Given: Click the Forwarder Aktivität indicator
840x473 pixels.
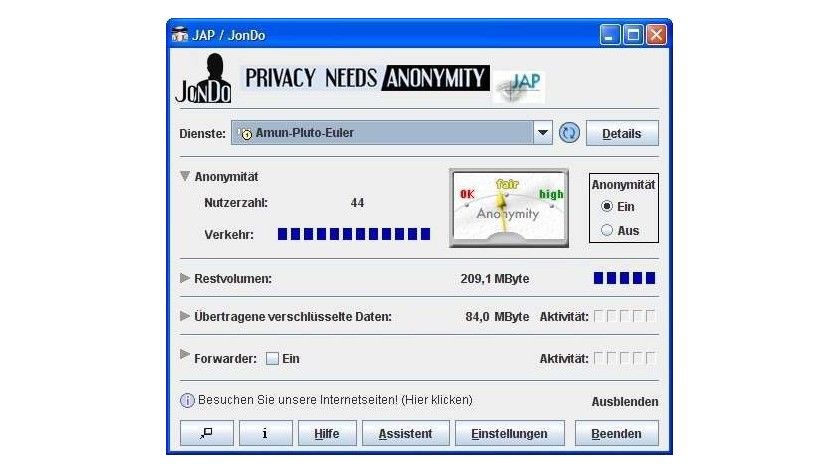Looking at the screenshot, I should pos(625,358).
